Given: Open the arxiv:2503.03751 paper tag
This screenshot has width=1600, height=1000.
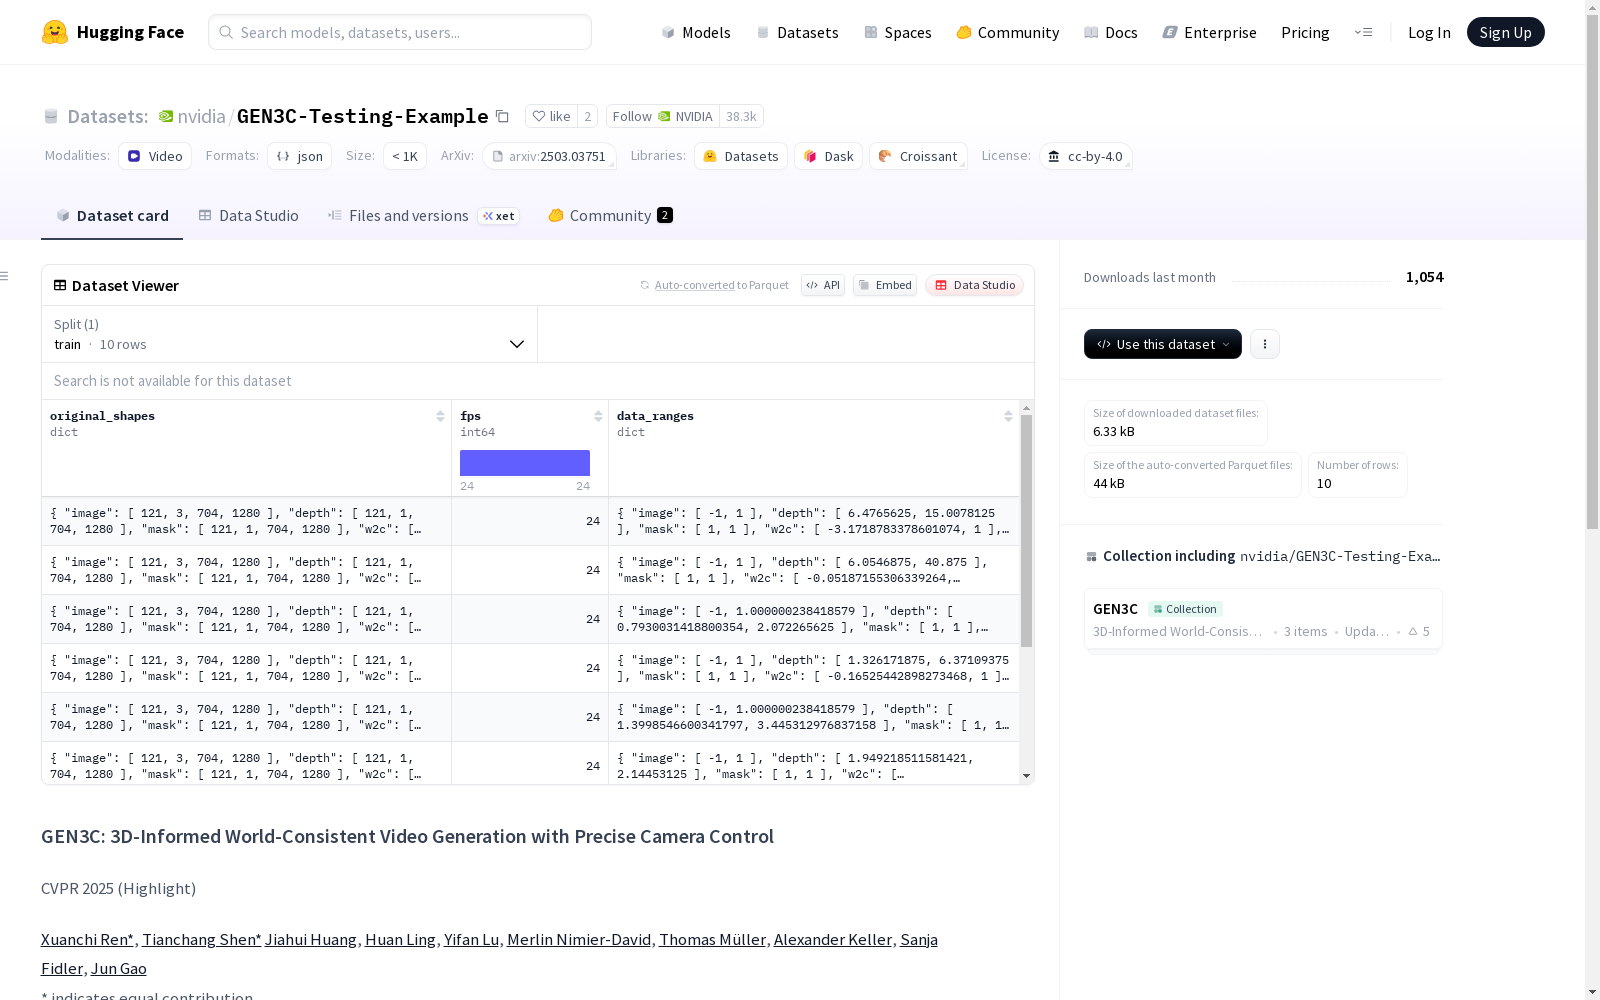Looking at the screenshot, I should click(x=549, y=156).
